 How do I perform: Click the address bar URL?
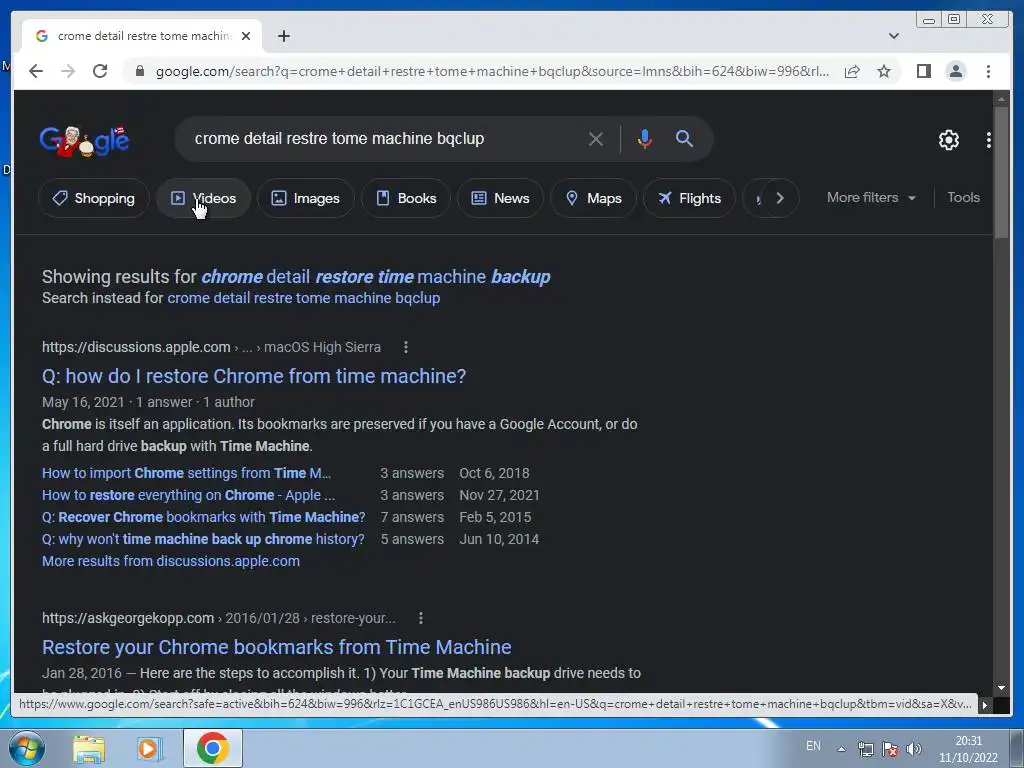pos(492,71)
